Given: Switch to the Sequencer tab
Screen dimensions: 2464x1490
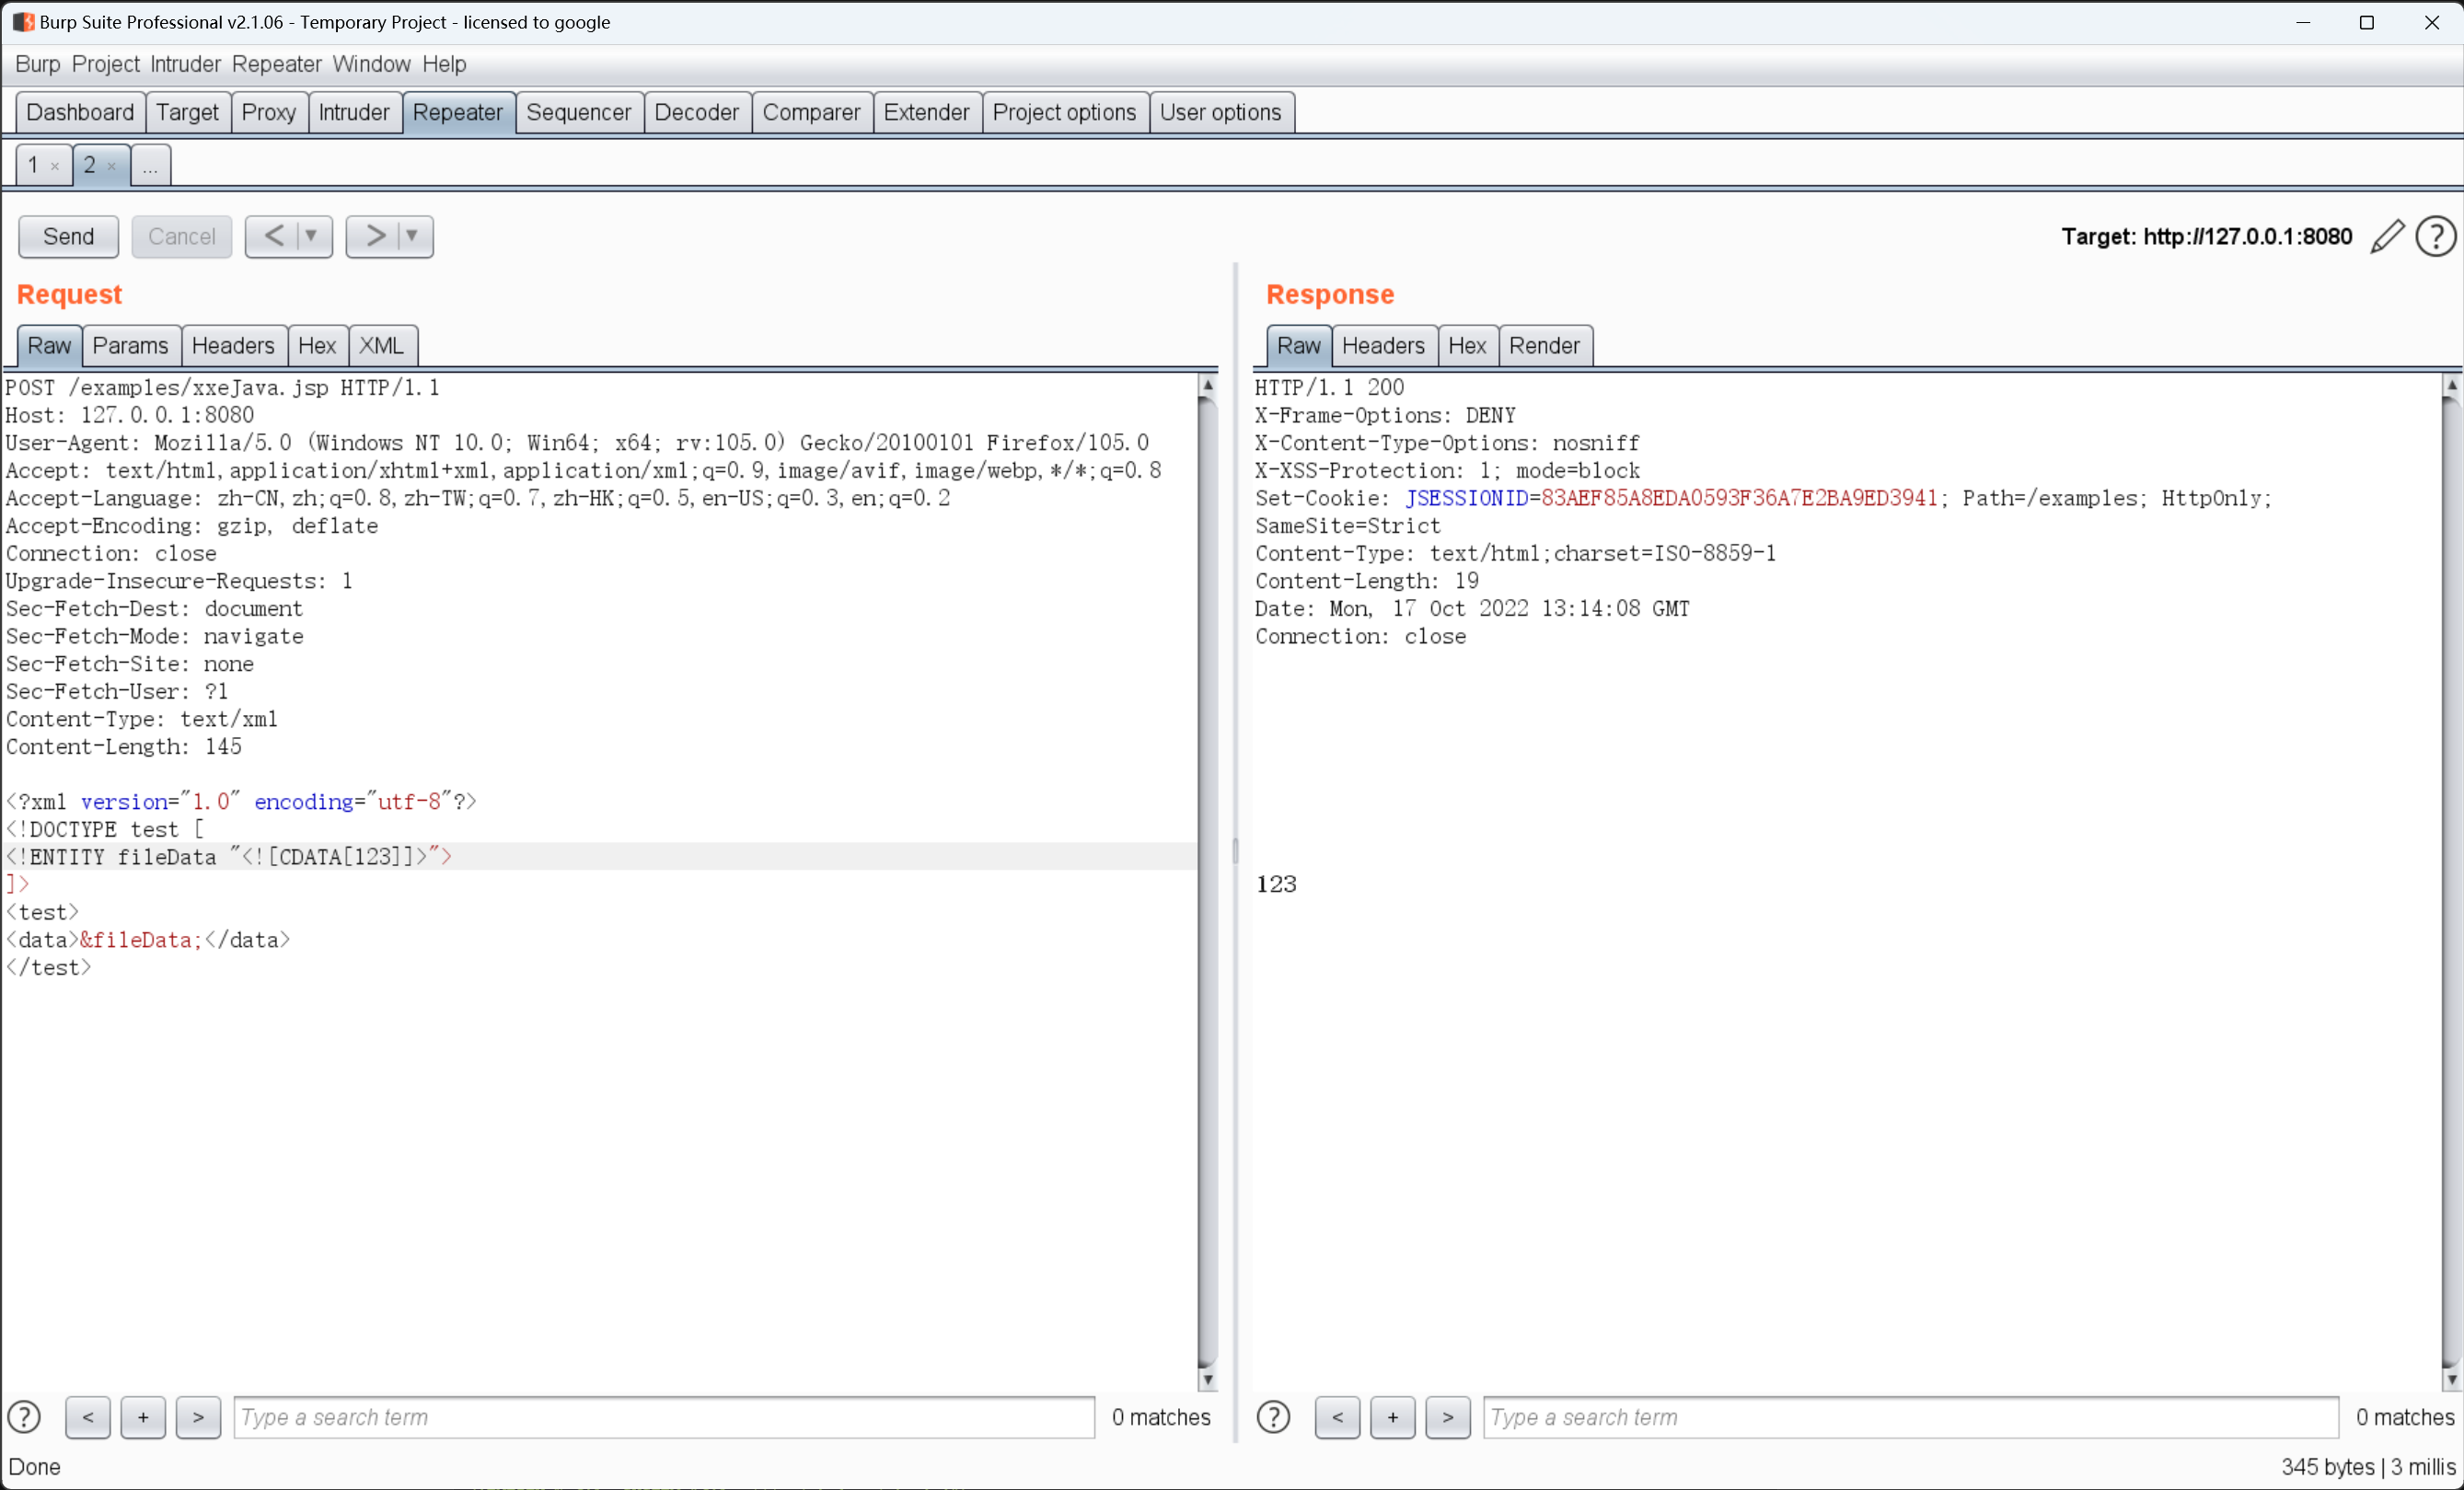Looking at the screenshot, I should pyautogui.click(x=578, y=112).
